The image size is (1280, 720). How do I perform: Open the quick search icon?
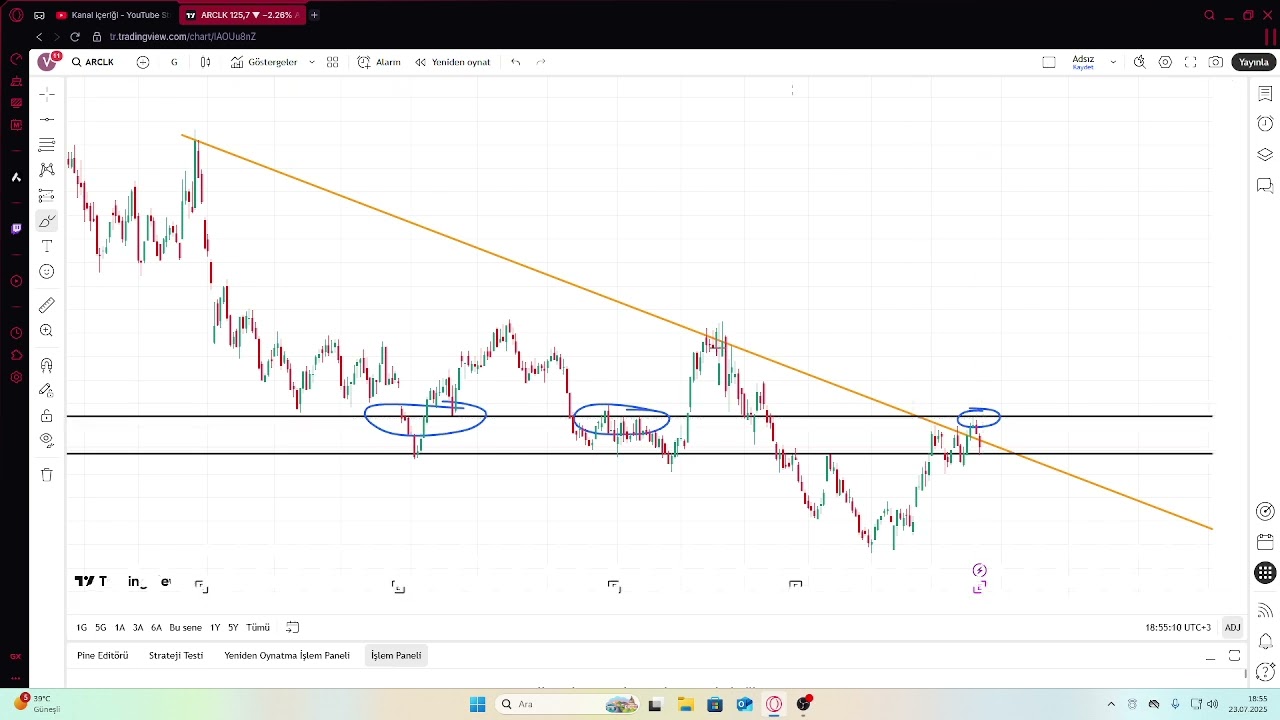coord(1139,62)
